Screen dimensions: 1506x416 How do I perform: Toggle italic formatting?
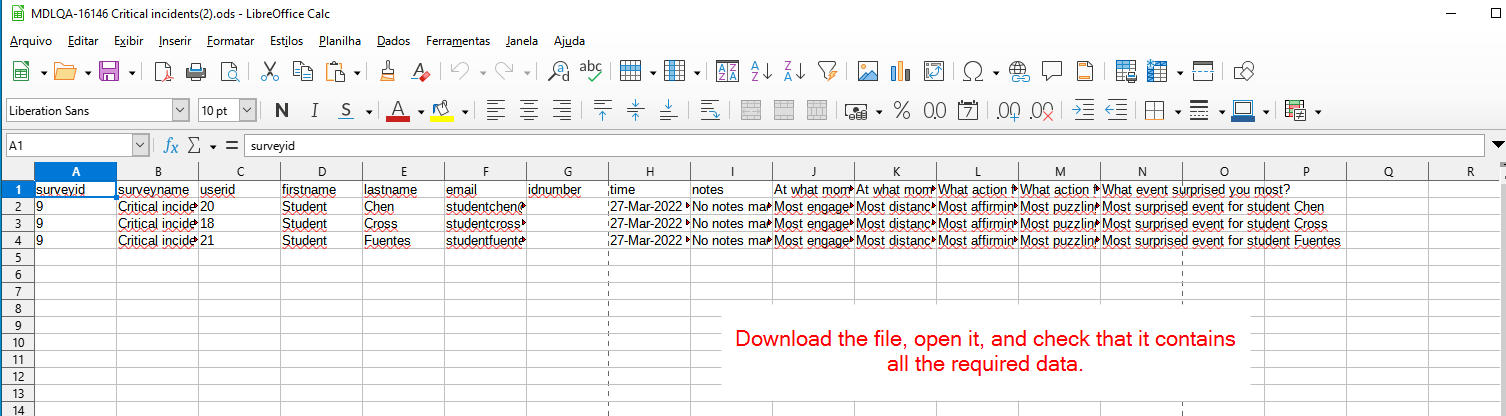point(314,110)
